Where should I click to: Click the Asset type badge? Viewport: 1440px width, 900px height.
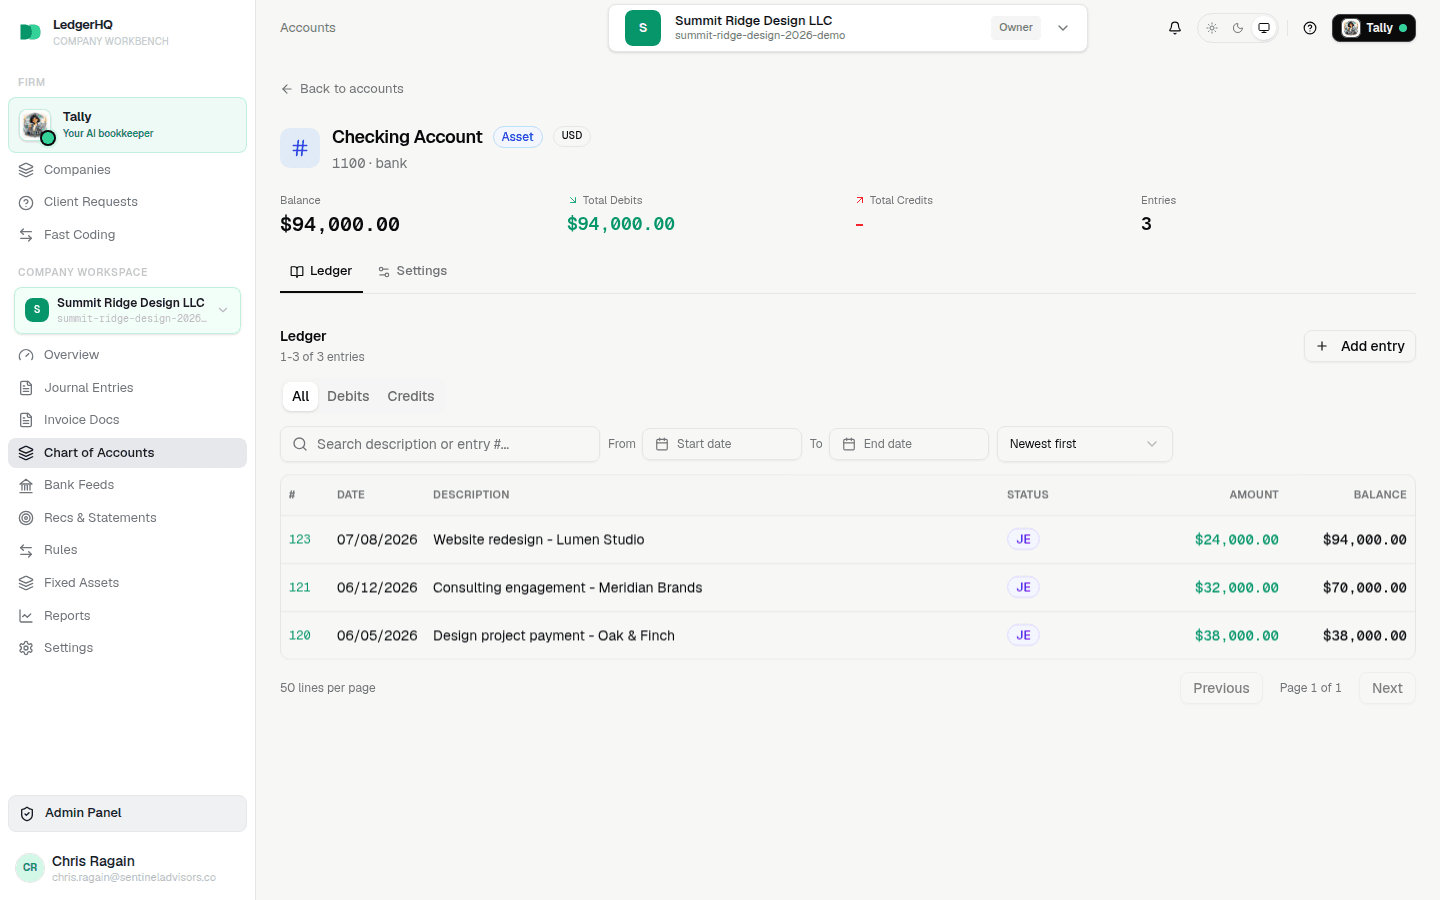[517, 137]
